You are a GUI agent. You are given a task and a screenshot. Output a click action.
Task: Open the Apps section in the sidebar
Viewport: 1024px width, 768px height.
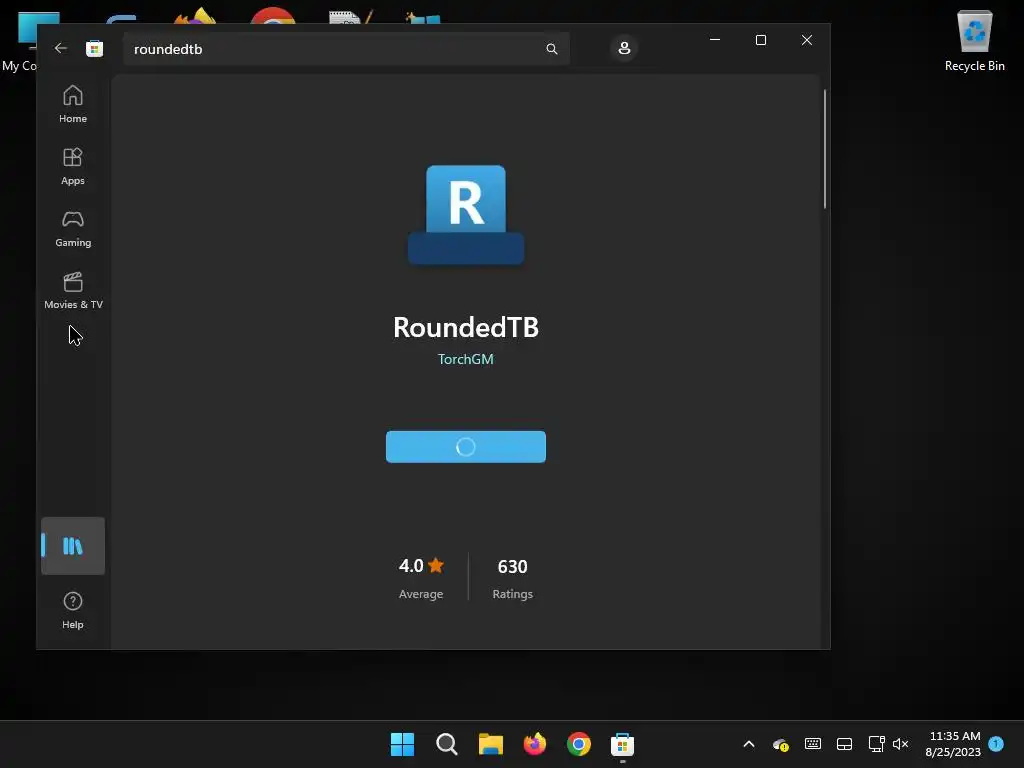[x=73, y=167]
